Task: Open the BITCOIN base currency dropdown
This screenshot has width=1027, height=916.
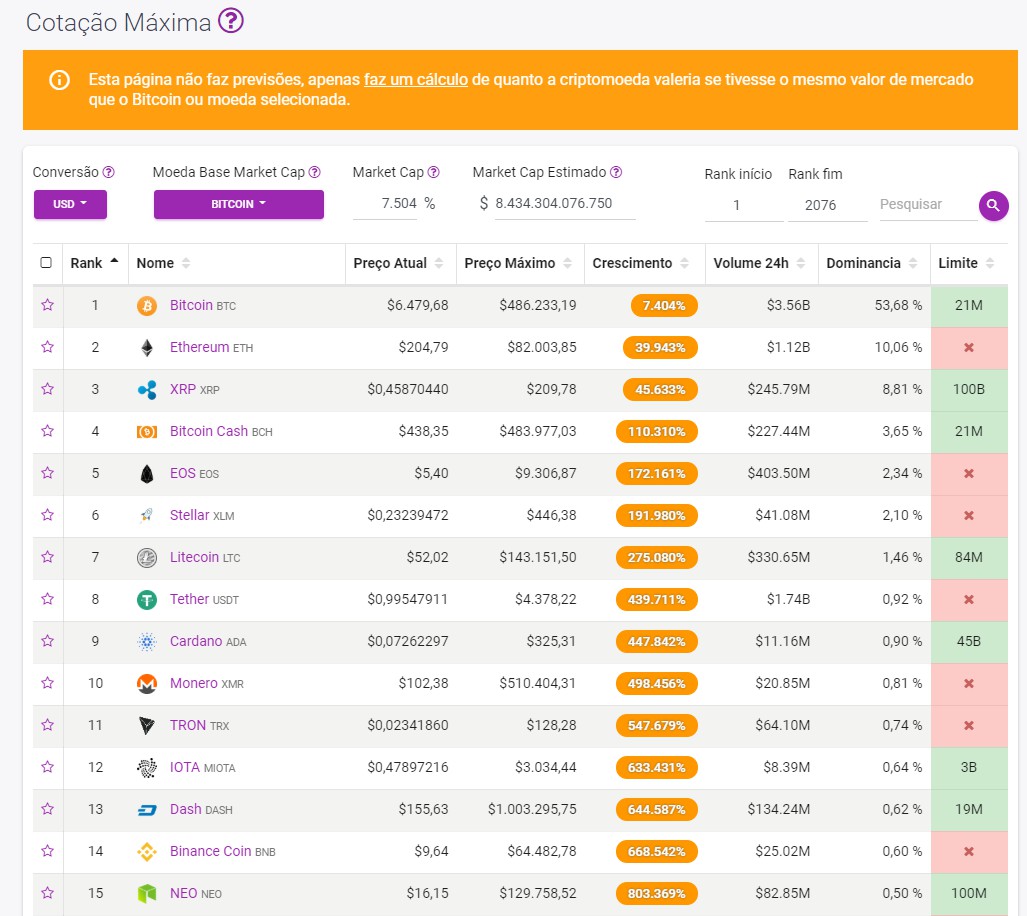Action: (238, 204)
